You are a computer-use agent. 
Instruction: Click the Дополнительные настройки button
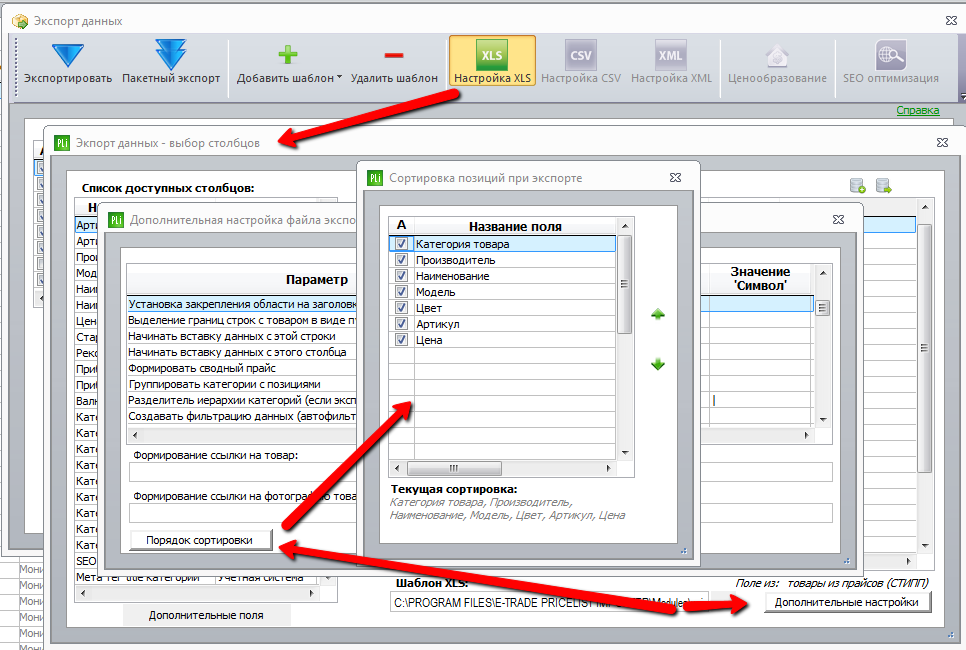tap(846, 602)
